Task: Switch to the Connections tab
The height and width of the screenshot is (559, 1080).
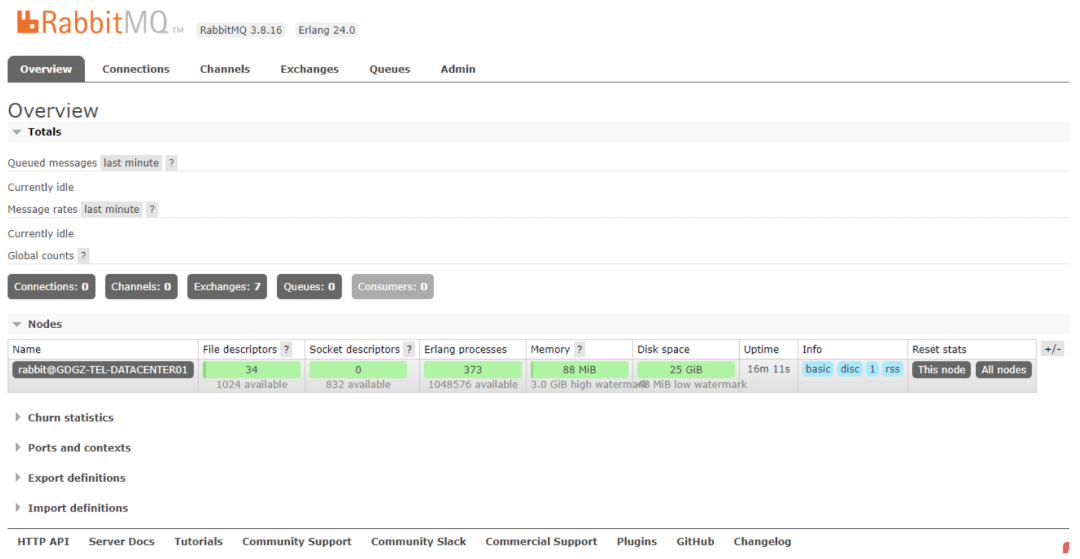Action: [136, 69]
